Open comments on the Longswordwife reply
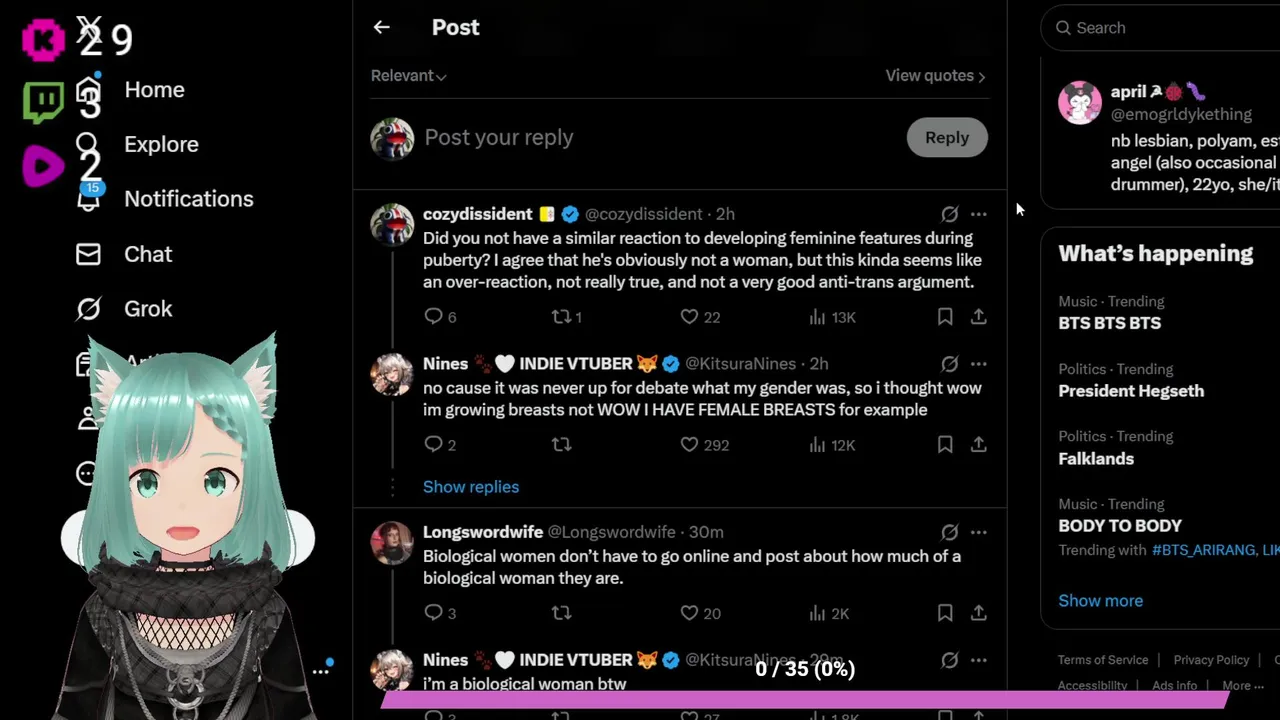The width and height of the screenshot is (1280, 720). point(440,613)
